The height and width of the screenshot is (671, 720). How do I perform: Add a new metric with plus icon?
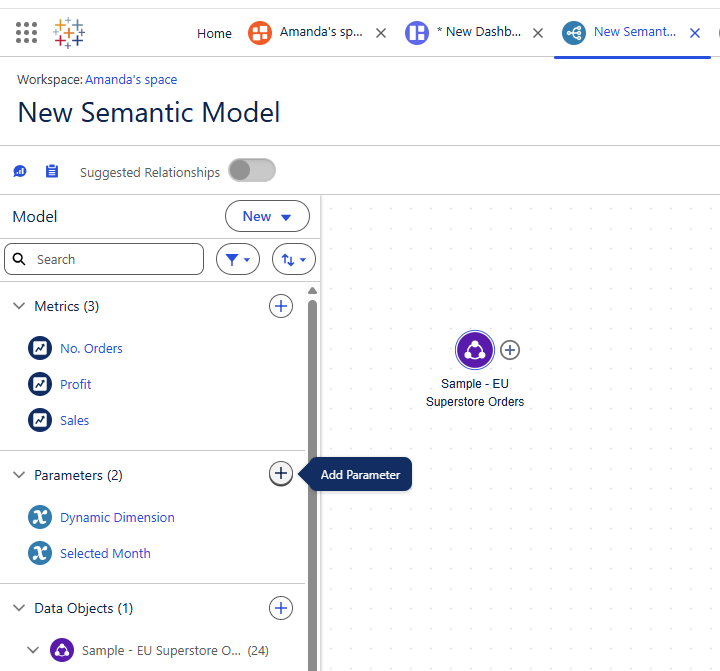point(281,306)
